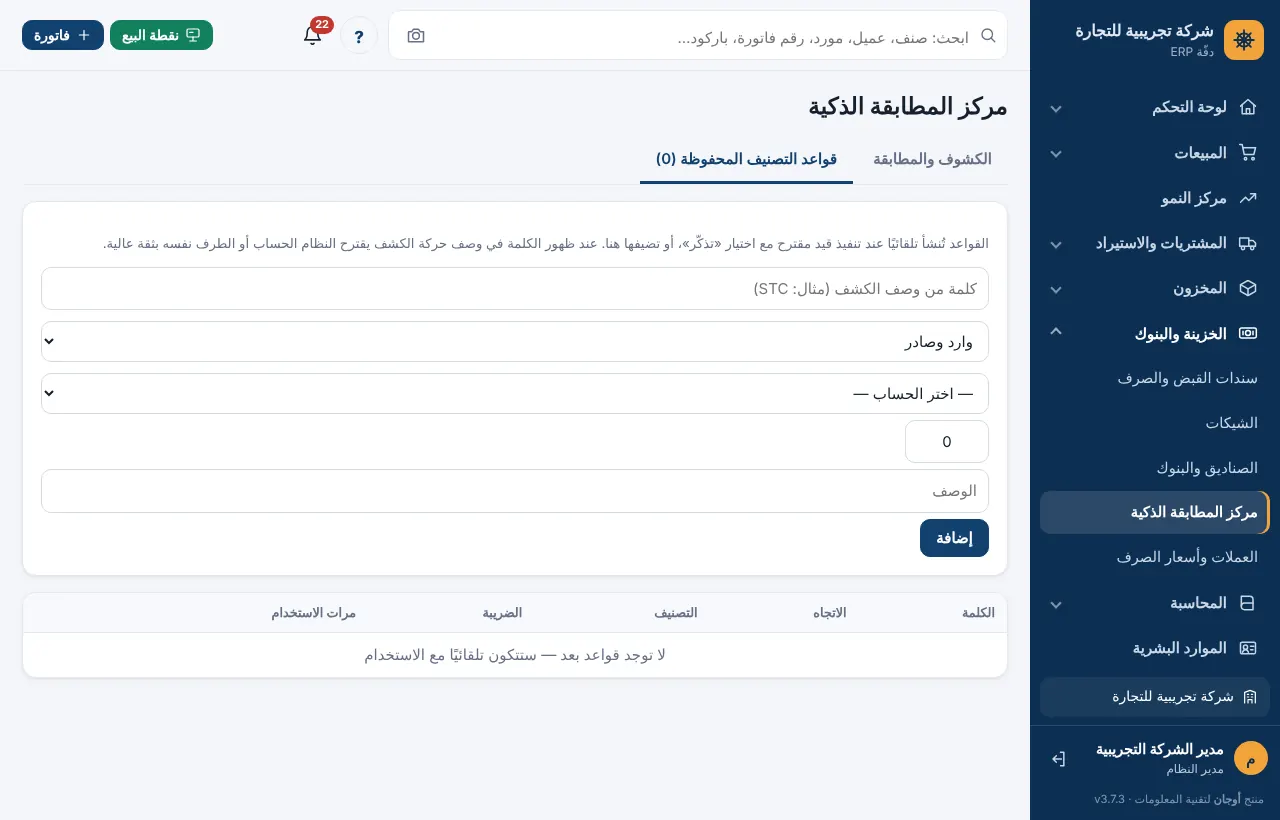Click the ID card icon beside الموارد البشرية
This screenshot has width=1280, height=820.
[x=1247, y=648]
